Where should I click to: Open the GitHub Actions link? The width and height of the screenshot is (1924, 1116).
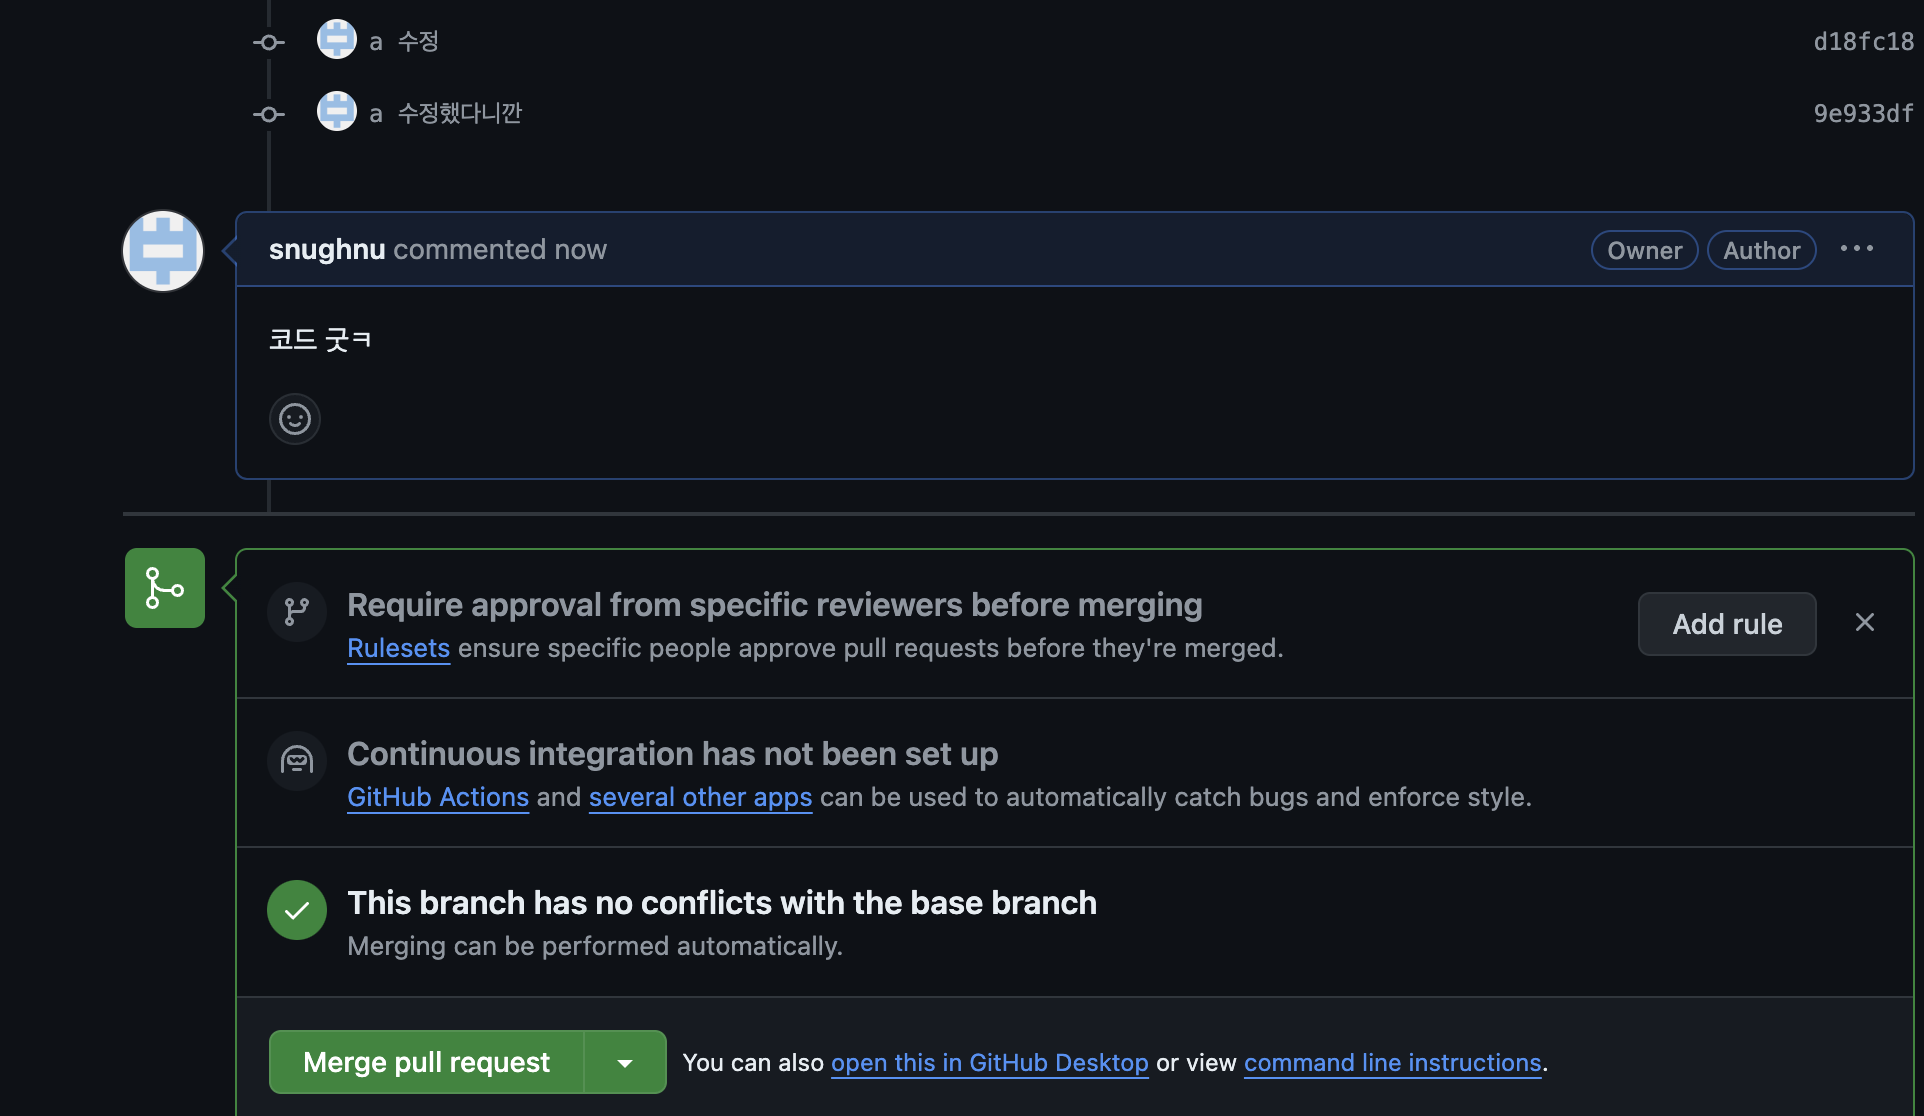pos(437,797)
